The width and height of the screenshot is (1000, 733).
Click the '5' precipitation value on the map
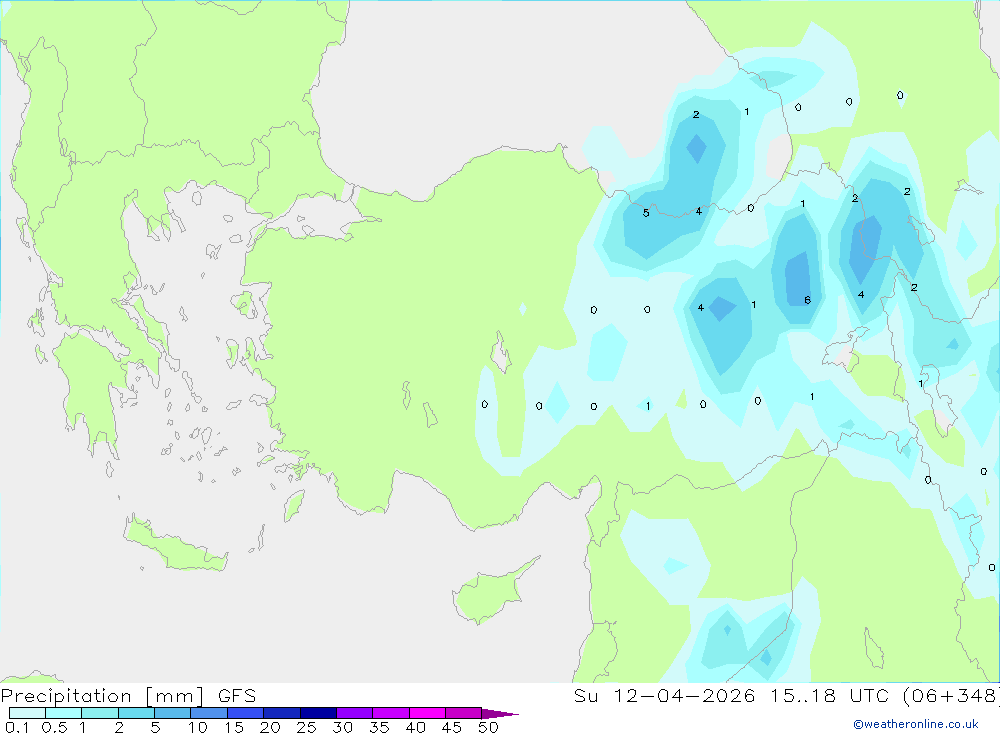(x=646, y=213)
